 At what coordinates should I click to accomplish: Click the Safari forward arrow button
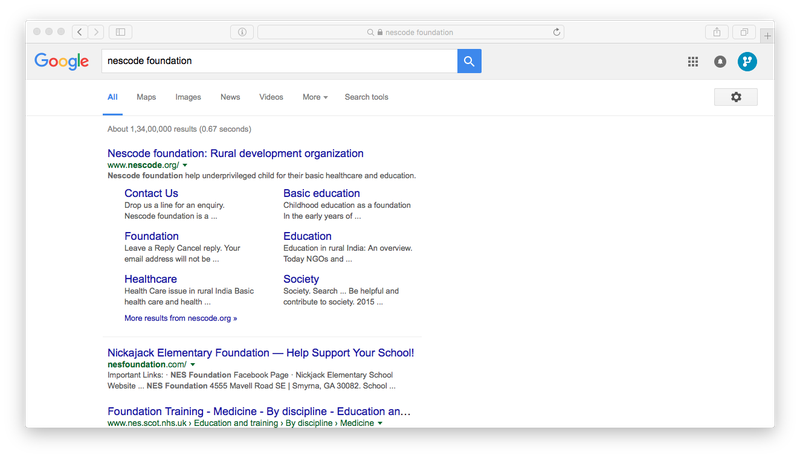tap(96, 32)
